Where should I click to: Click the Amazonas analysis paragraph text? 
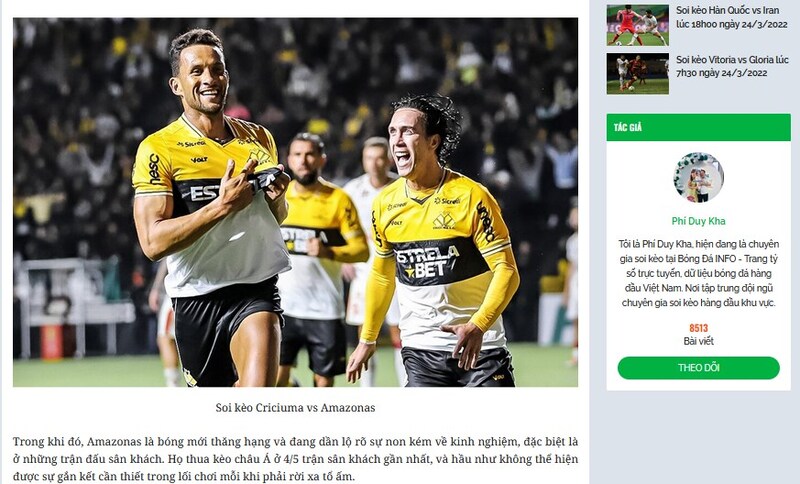click(295, 459)
